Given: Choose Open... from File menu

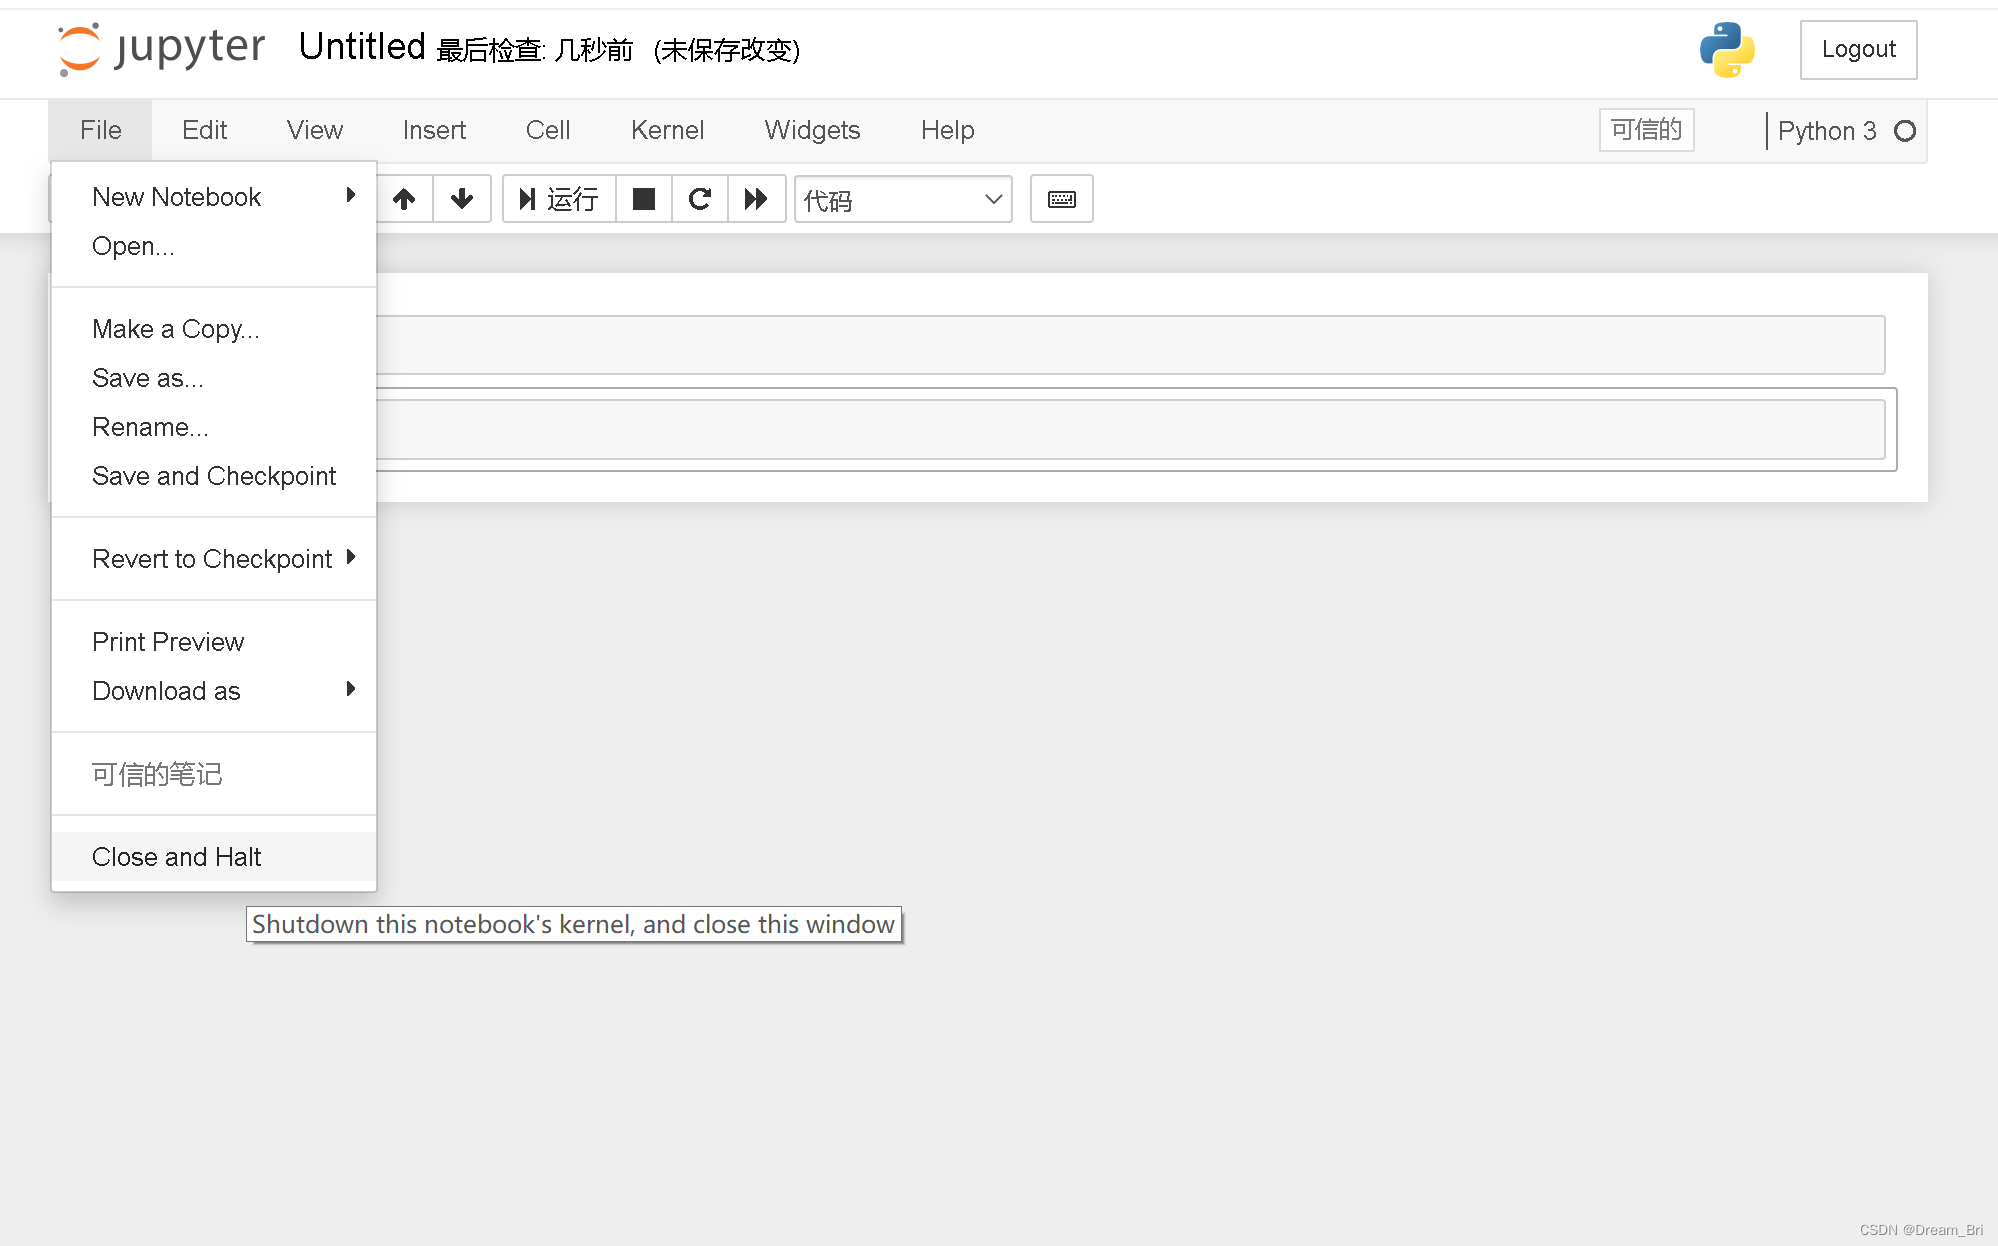Looking at the screenshot, I should pyautogui.click(x=214, y=246).
